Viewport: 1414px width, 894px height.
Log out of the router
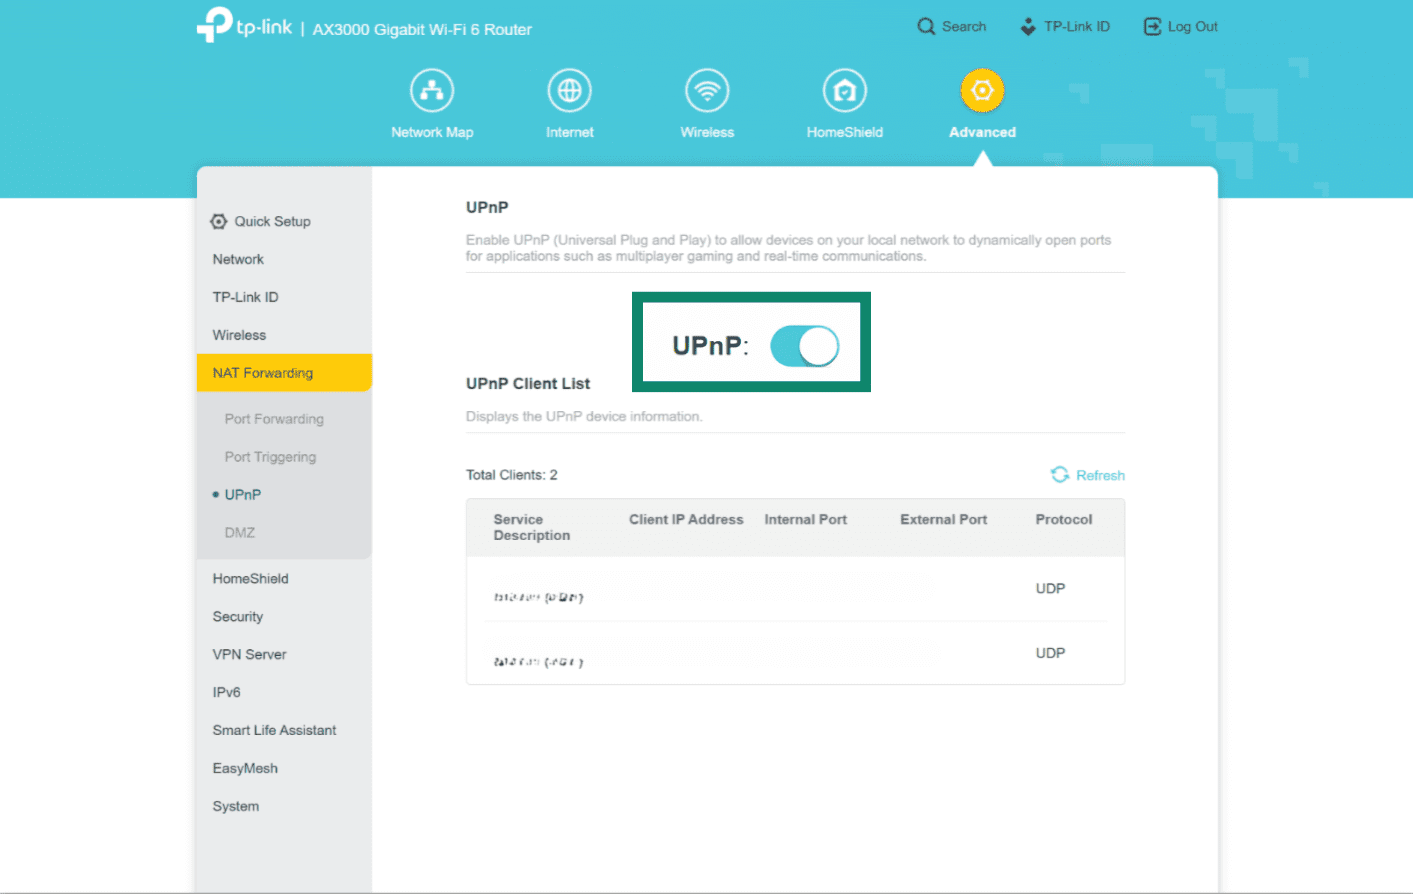point(1180,26)
